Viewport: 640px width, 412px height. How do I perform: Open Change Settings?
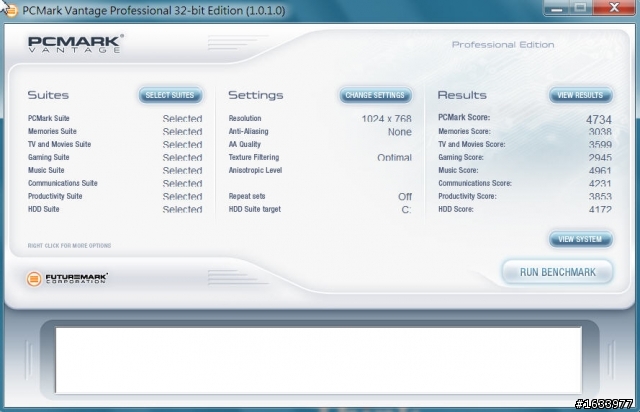tap(375, 95)
